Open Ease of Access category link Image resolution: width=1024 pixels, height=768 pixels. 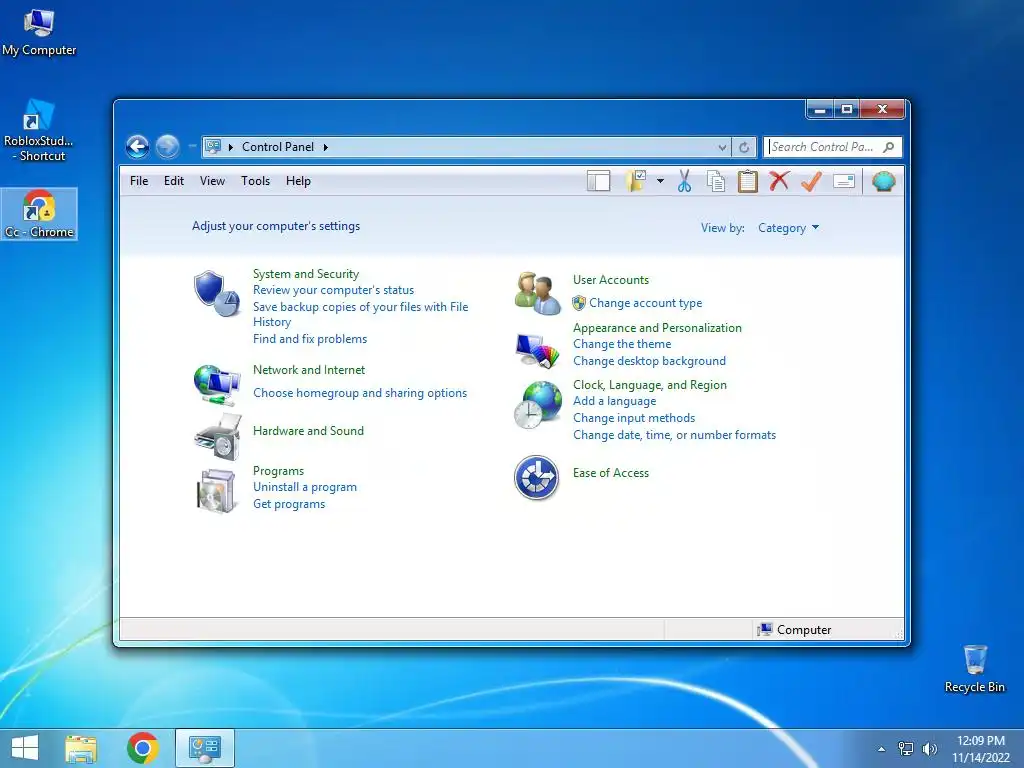click(611, 473)
